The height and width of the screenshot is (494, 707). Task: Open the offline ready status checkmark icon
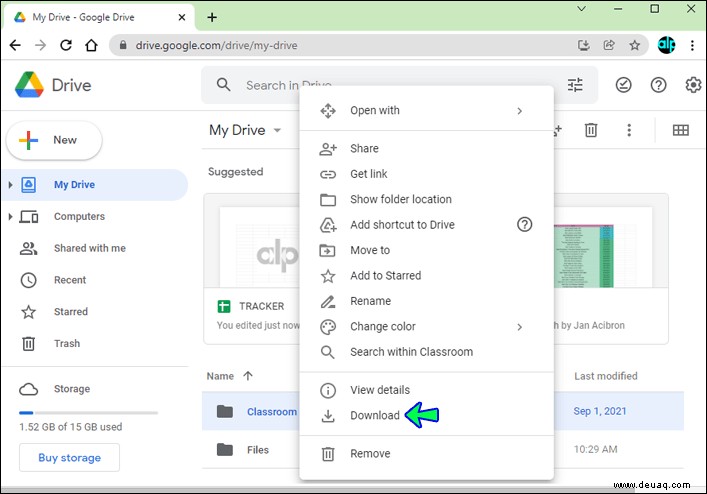[x=624, y=85]
